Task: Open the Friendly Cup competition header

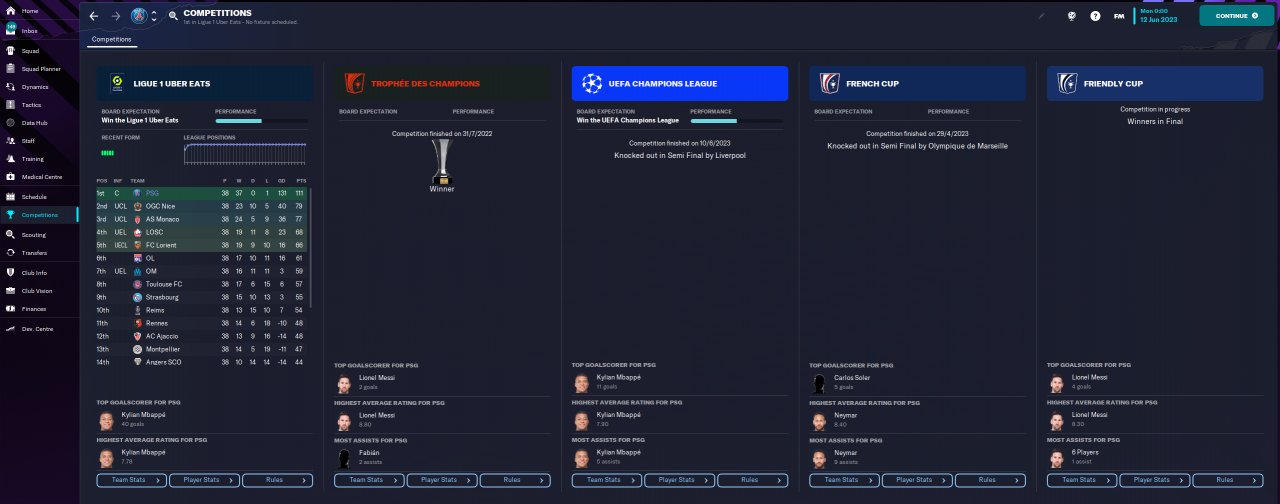Action: pyautogui.click(x=1155, y=84)
